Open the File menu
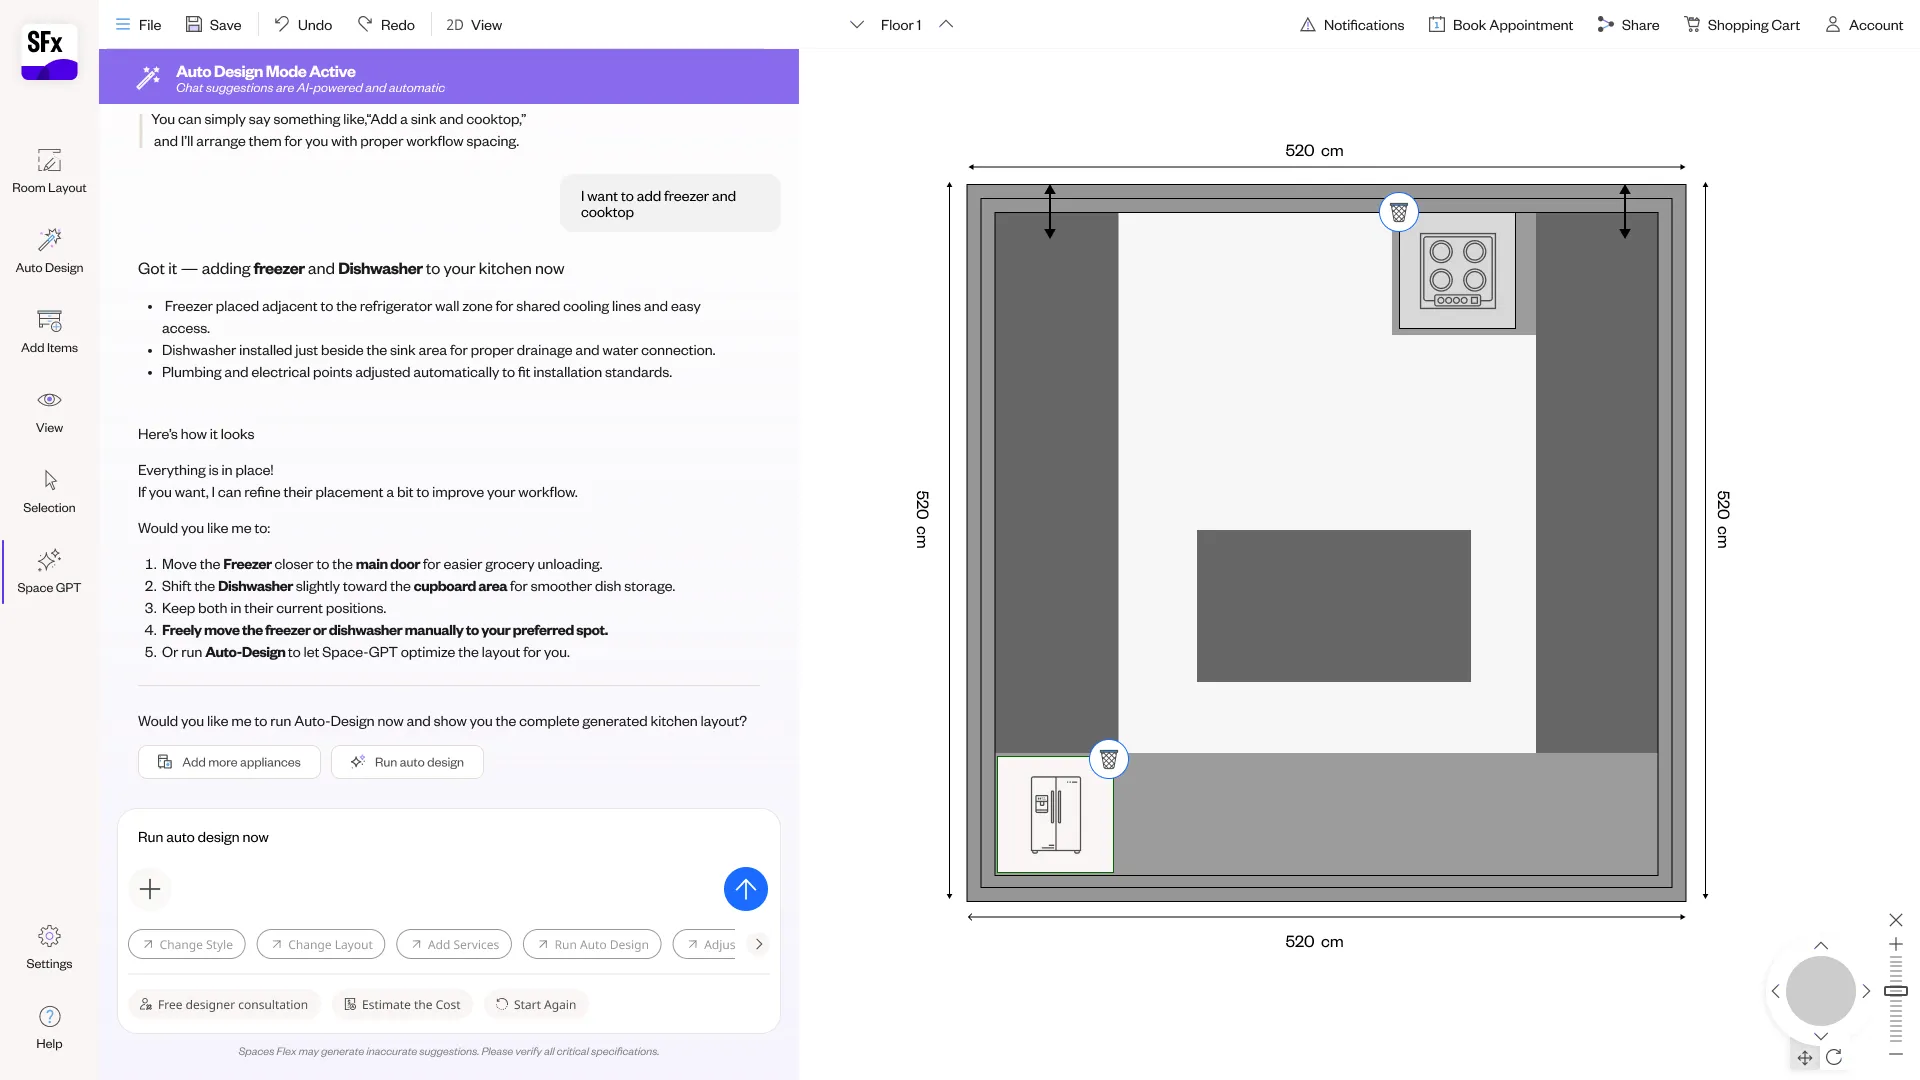1920x1080 pixels. coord(138,24)
